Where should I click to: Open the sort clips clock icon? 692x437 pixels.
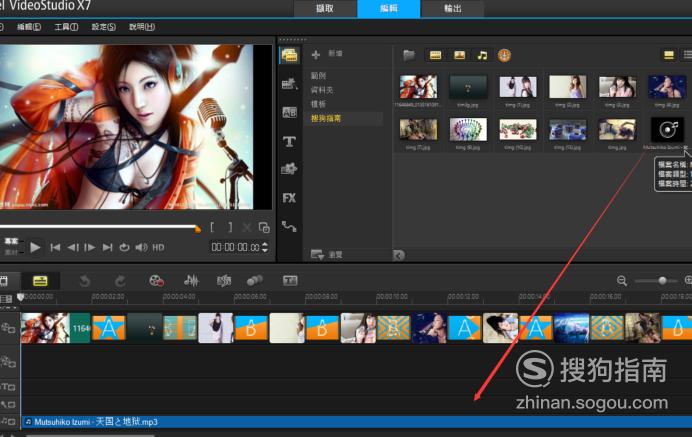coord(504,55)
